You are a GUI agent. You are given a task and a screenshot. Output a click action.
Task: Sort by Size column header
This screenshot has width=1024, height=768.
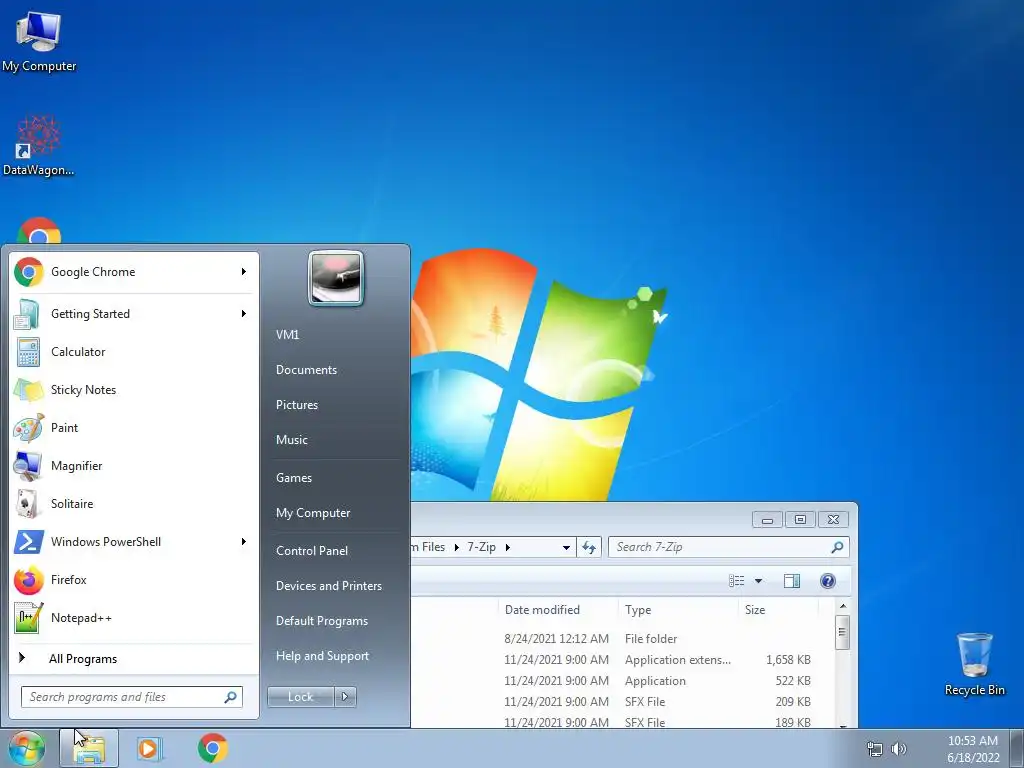pos(778,610)
